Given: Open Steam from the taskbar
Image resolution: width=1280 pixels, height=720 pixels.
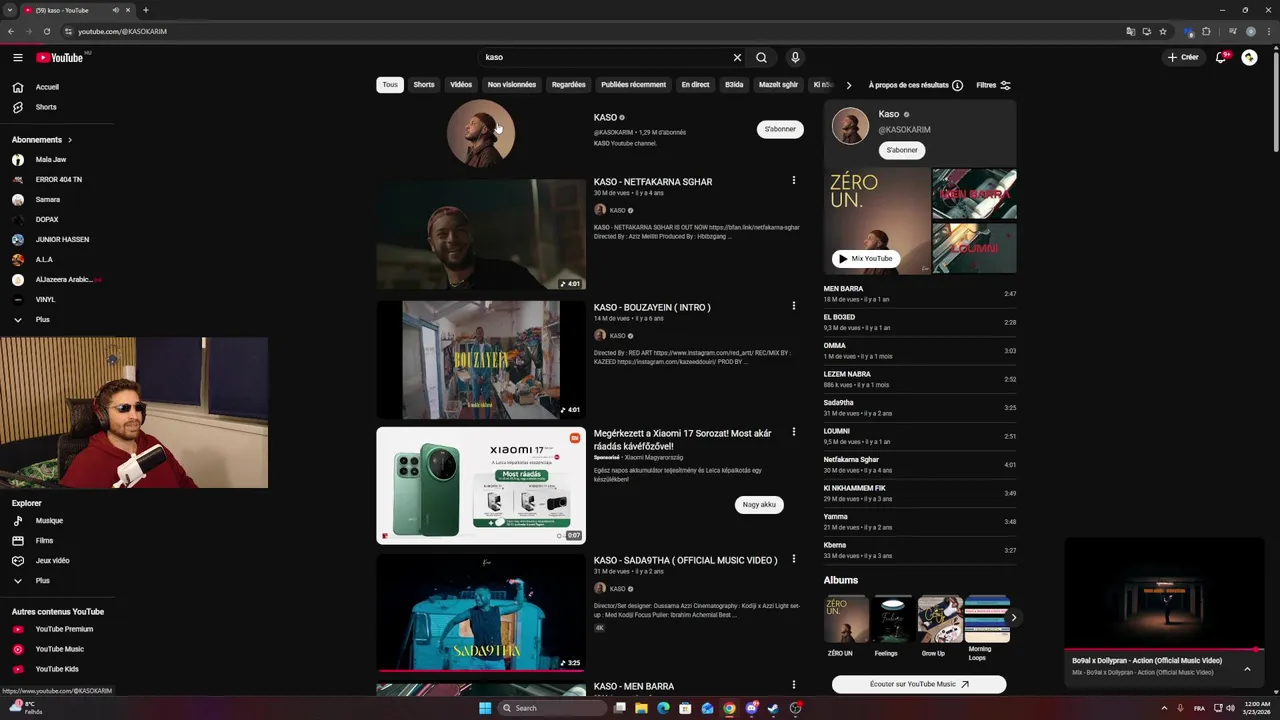Looking at the screenshot, I should [773, 708].
